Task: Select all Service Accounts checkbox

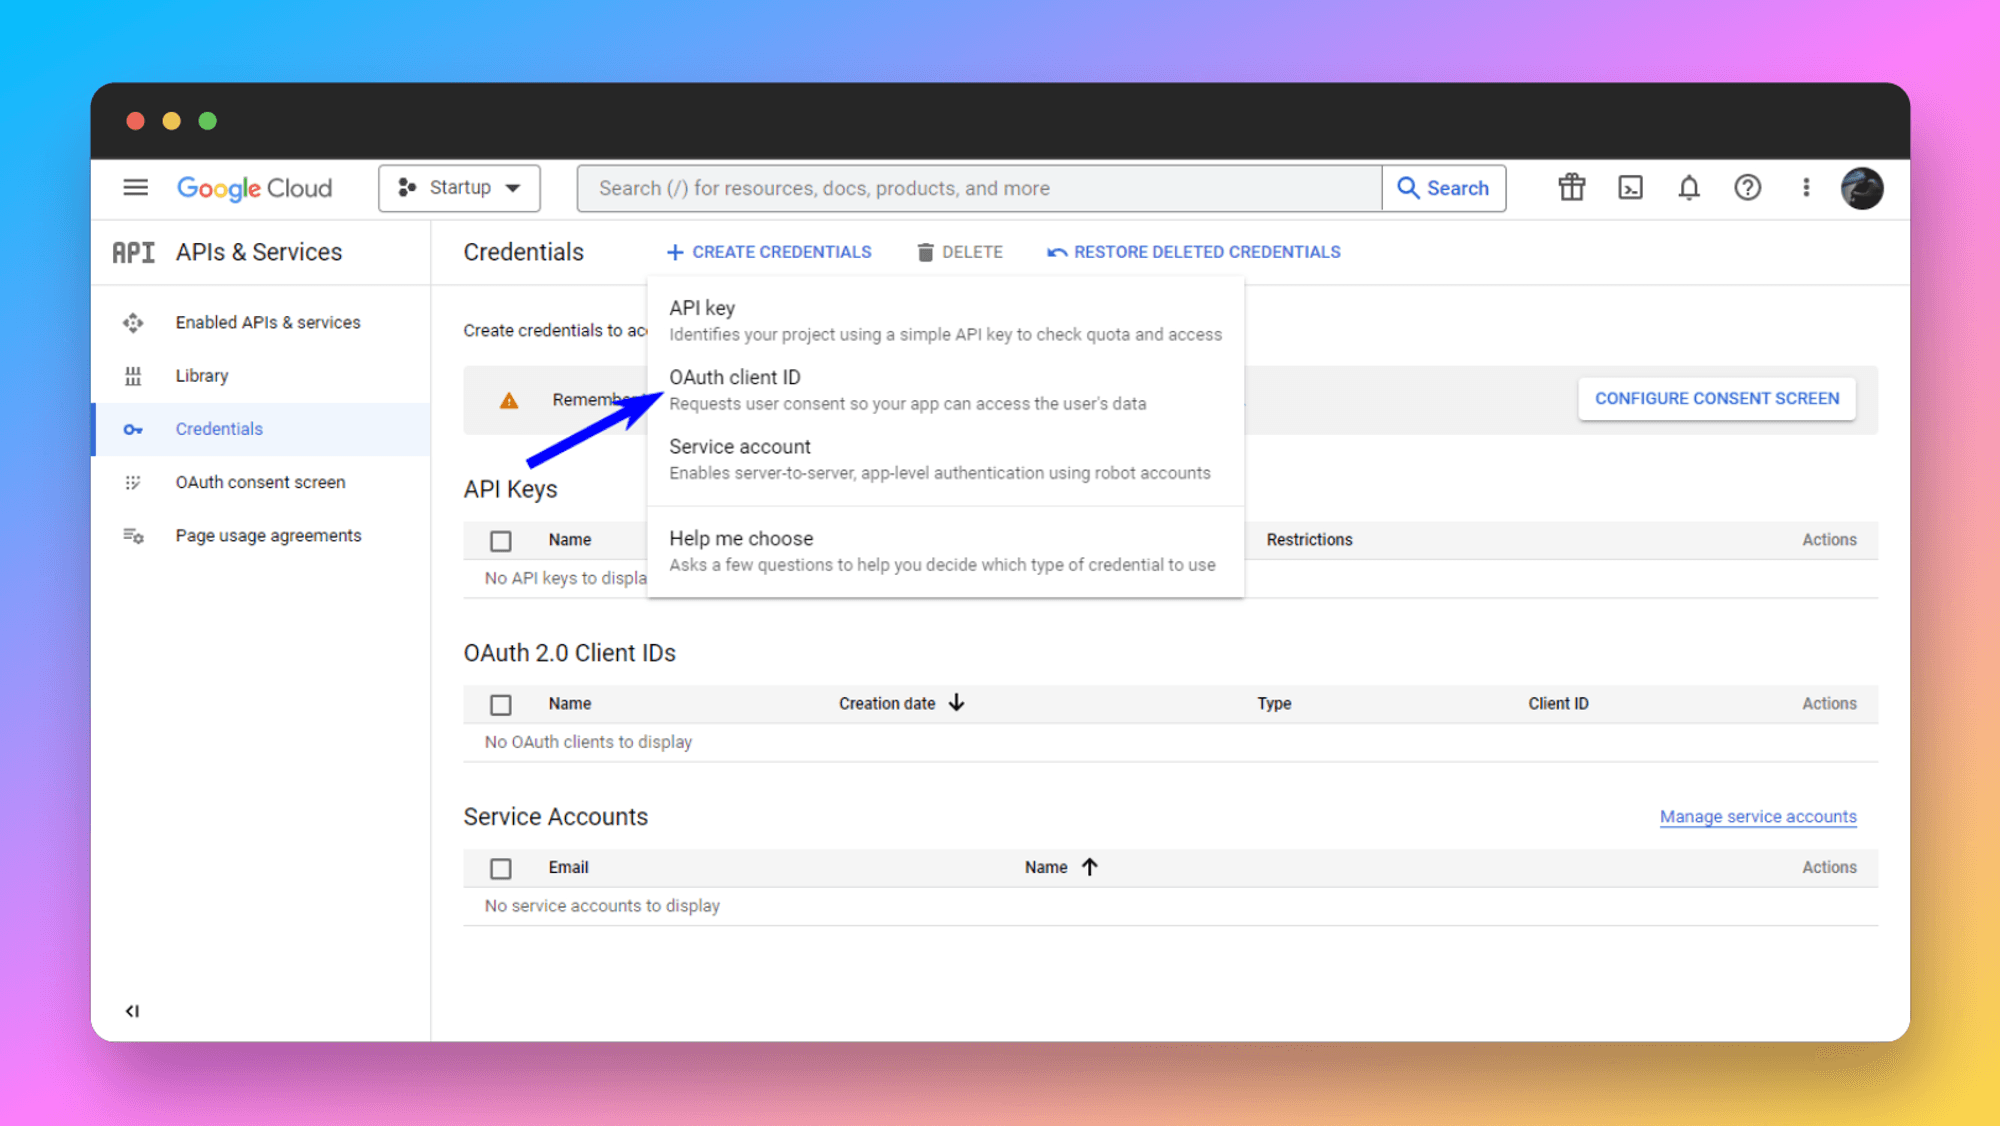Action: tap(501, 868)
